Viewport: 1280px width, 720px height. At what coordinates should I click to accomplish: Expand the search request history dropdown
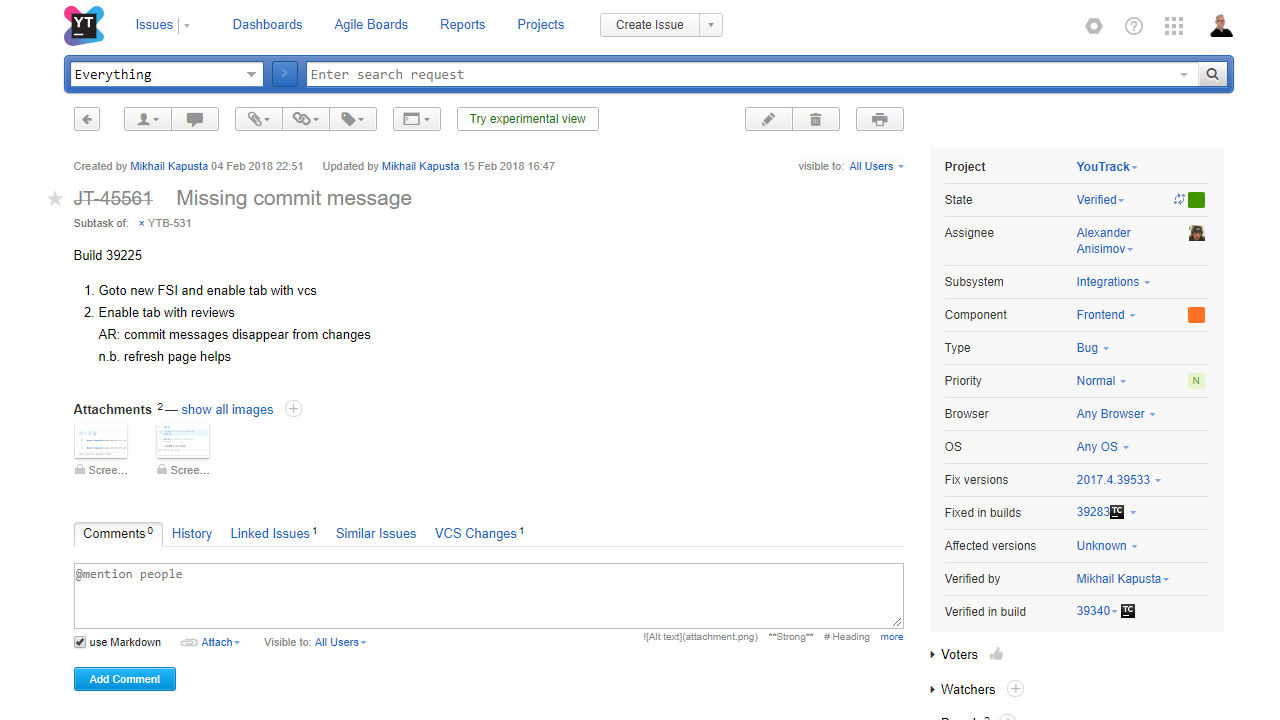(1184, 74)
